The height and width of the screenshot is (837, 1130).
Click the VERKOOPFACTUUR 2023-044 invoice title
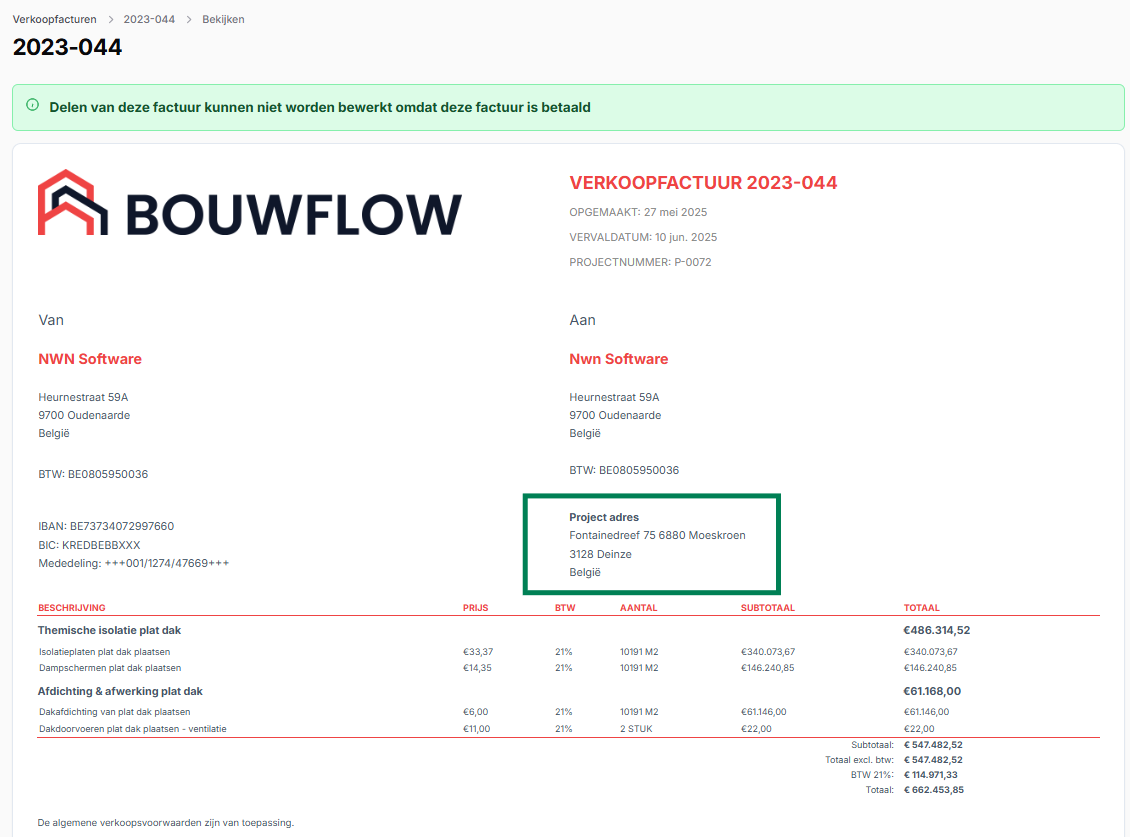[x=703, y=183]
